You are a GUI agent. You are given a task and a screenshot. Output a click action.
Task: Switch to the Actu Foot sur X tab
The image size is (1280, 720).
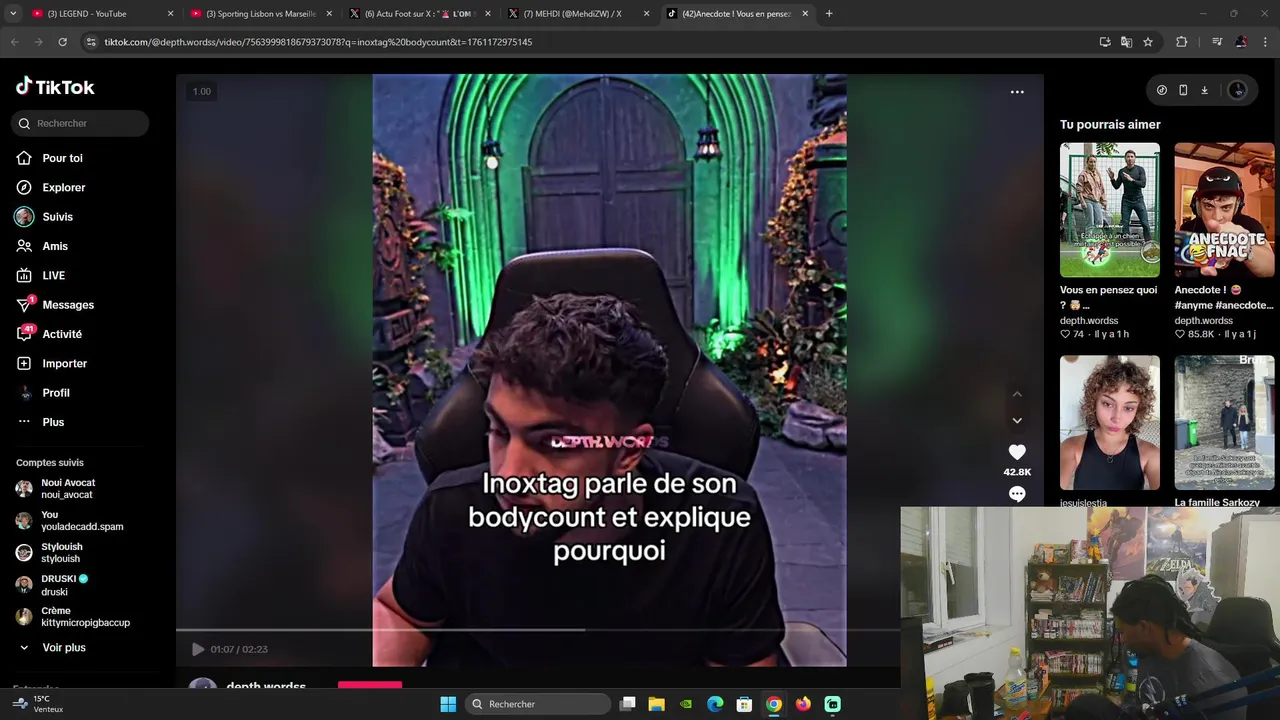pos(420,14)
